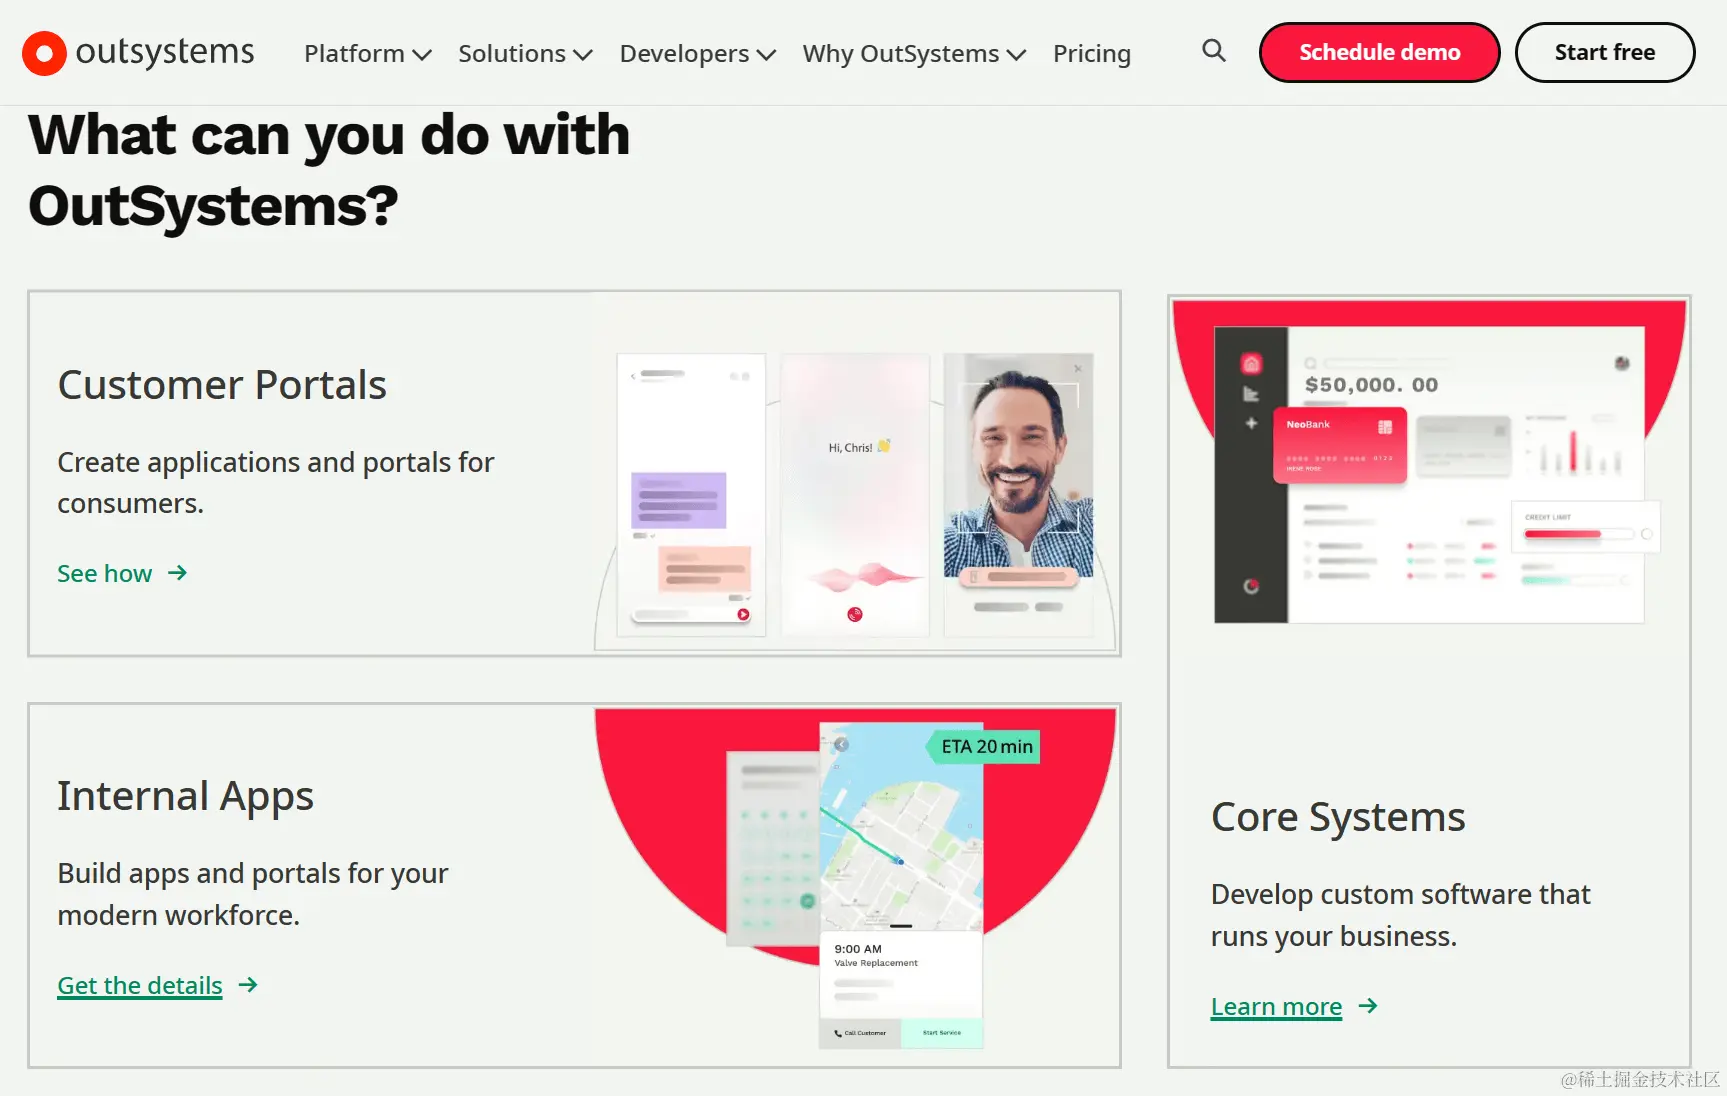
Task: Follow the Learn more link under Core Systems
Action: coord(1276,1006)
